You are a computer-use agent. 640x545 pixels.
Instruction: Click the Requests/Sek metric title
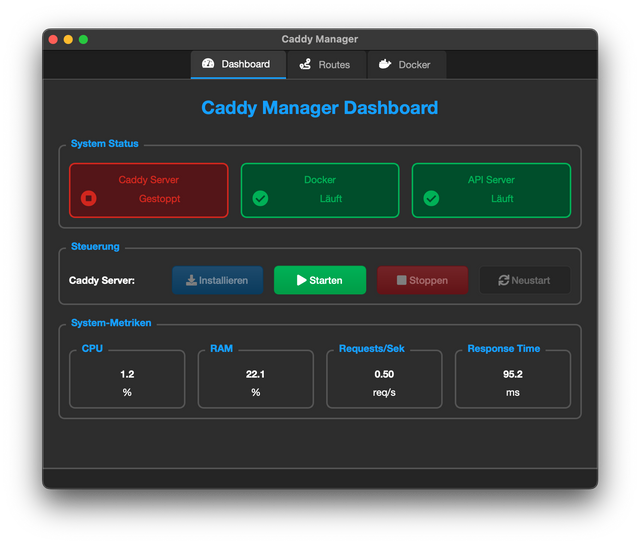tap(372, 349)
